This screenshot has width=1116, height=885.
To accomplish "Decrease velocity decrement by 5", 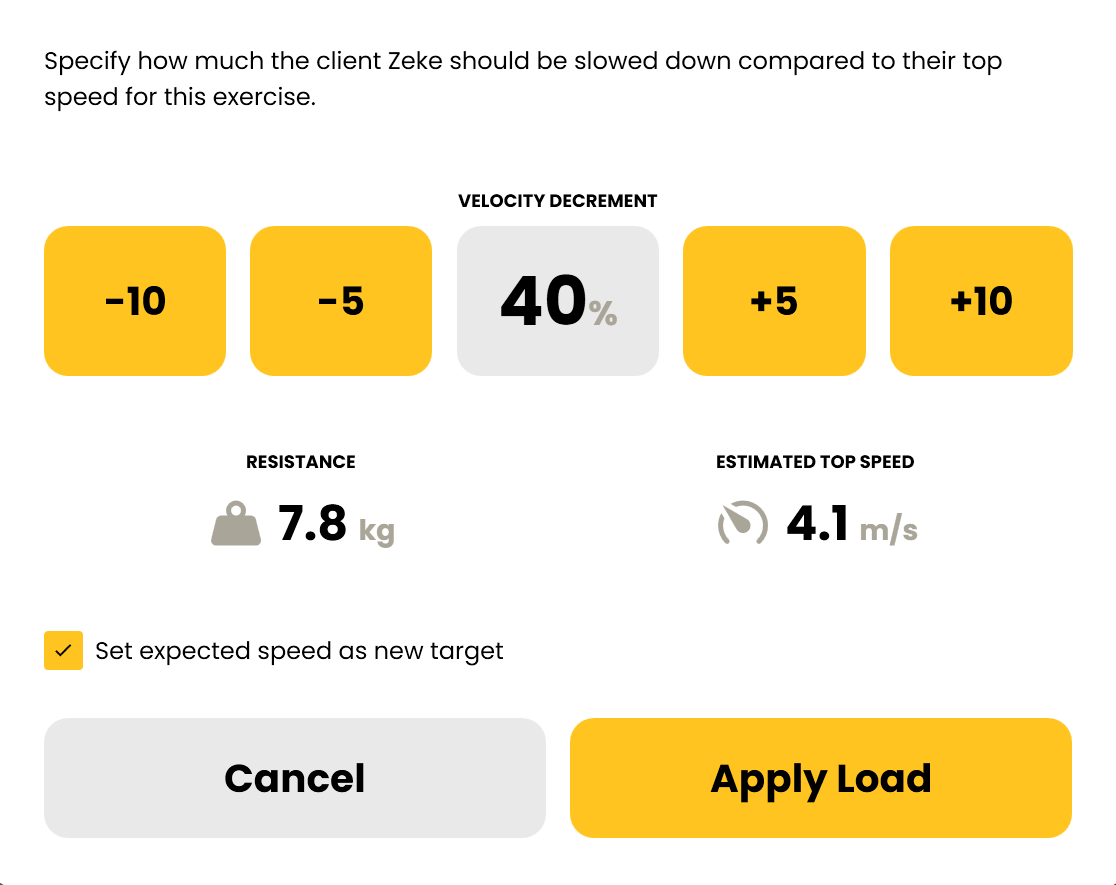I will point(341,300).
